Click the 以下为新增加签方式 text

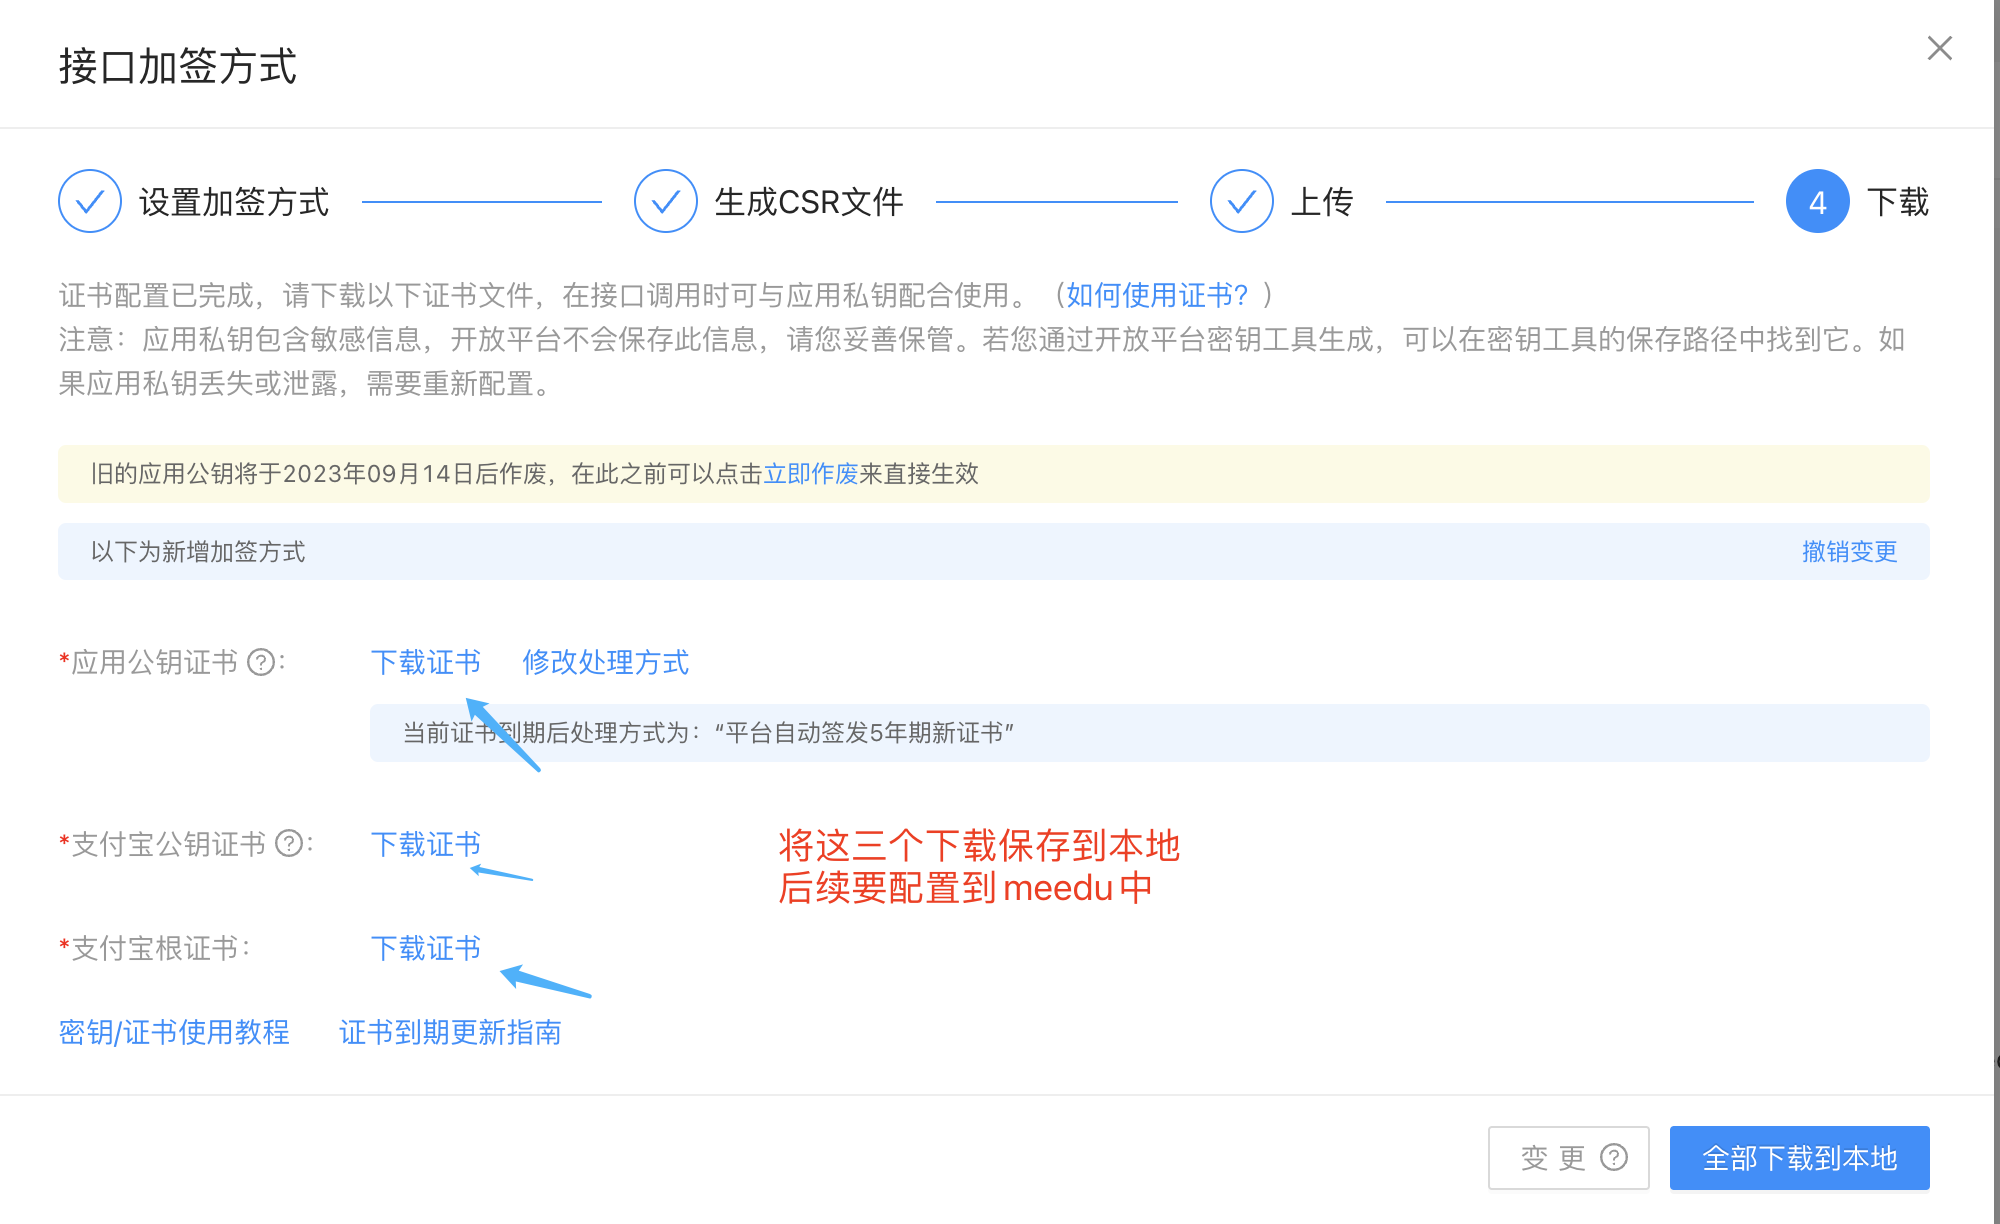click(198, 552)
